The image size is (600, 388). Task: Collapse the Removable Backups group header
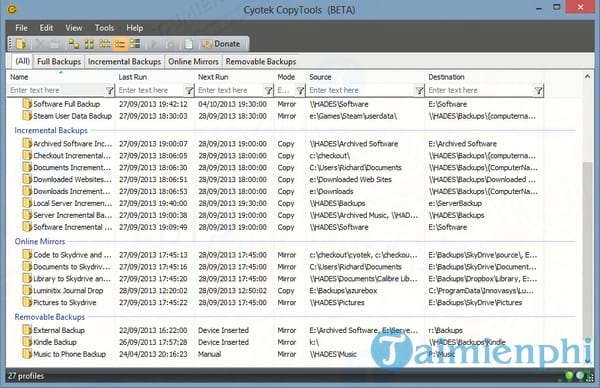[x=50, y=317]
